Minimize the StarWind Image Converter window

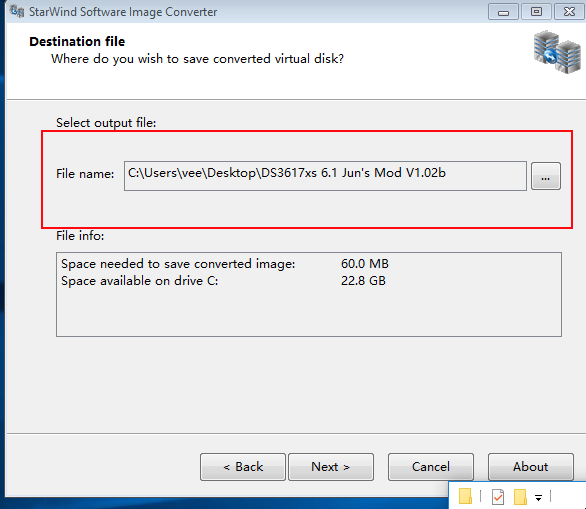pyautogui.click(x=503, y=12)
